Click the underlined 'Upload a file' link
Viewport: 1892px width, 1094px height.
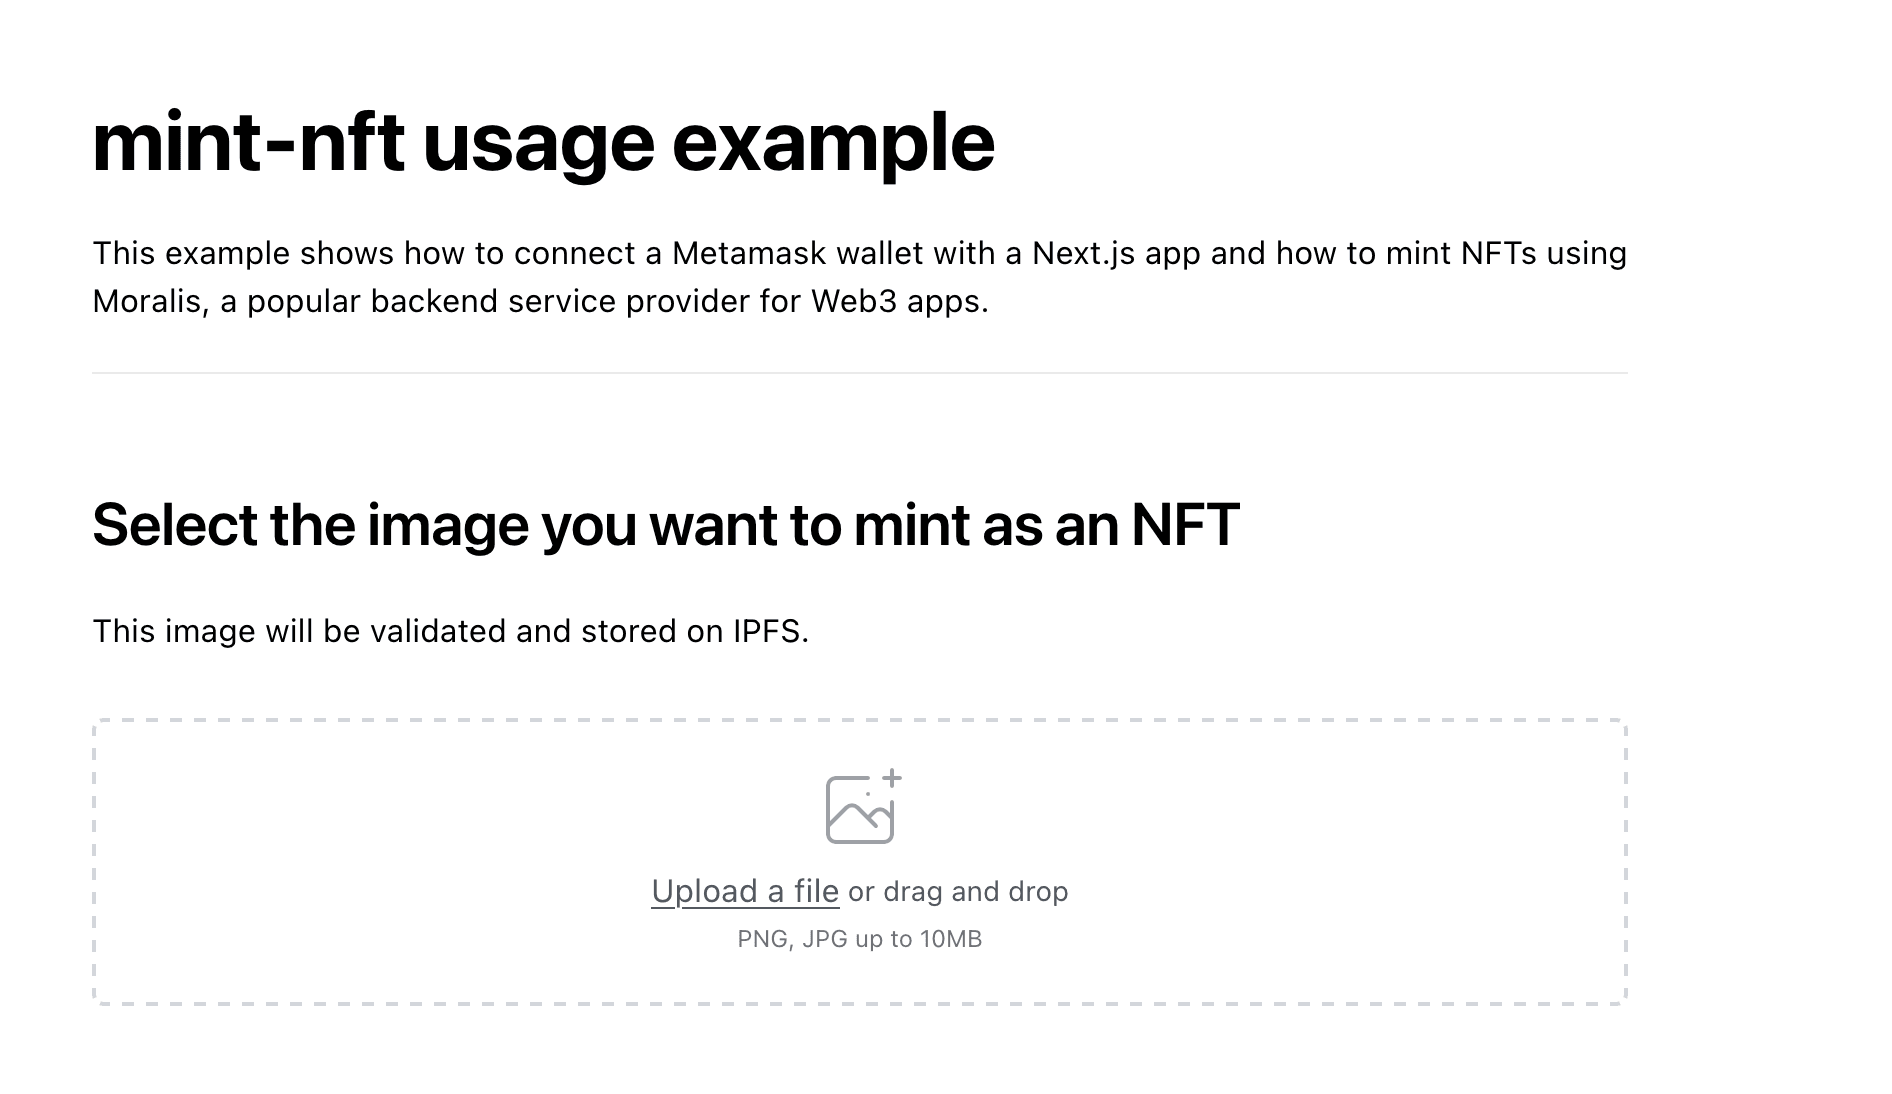point(746,890)
